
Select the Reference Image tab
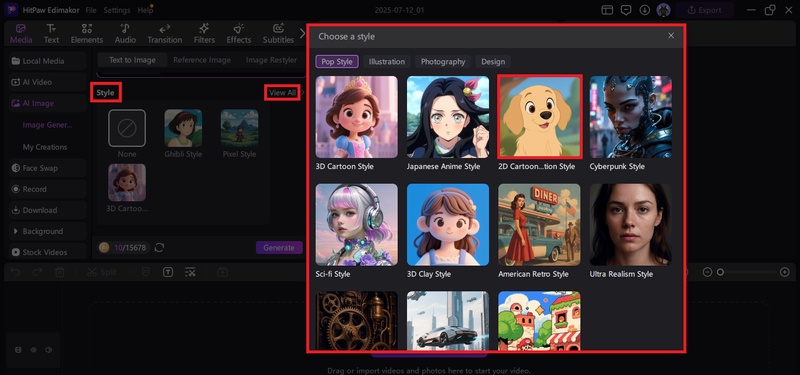[202, 60]
